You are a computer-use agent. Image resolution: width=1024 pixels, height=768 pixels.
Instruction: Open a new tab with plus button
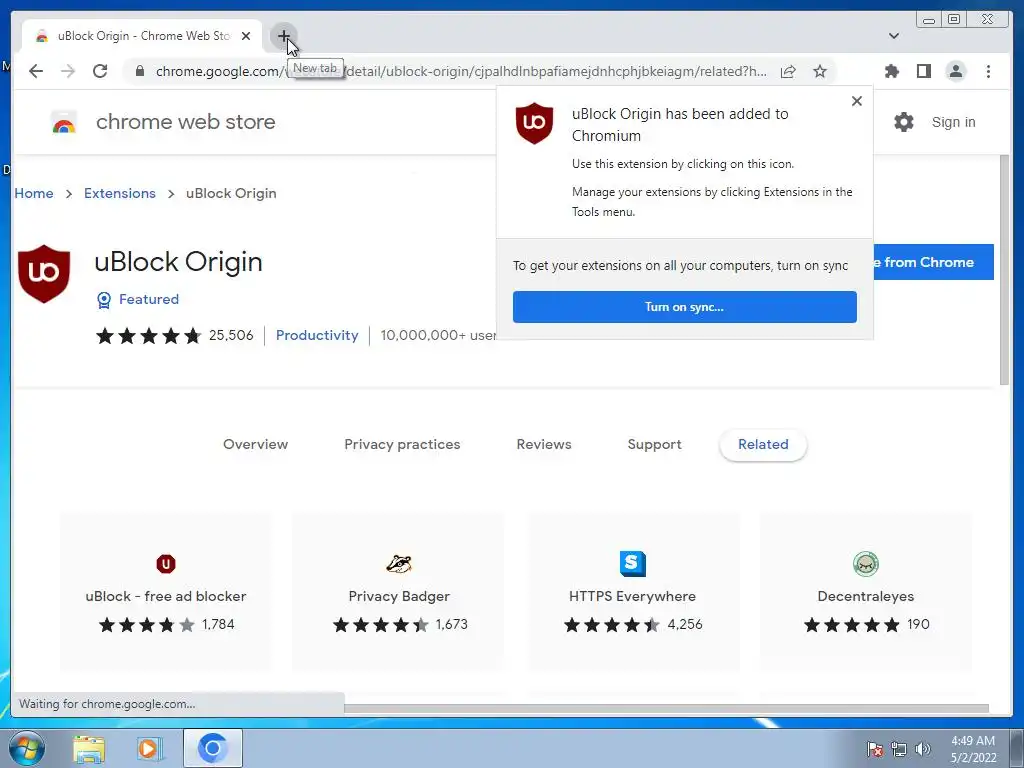(x=283, y=36)
